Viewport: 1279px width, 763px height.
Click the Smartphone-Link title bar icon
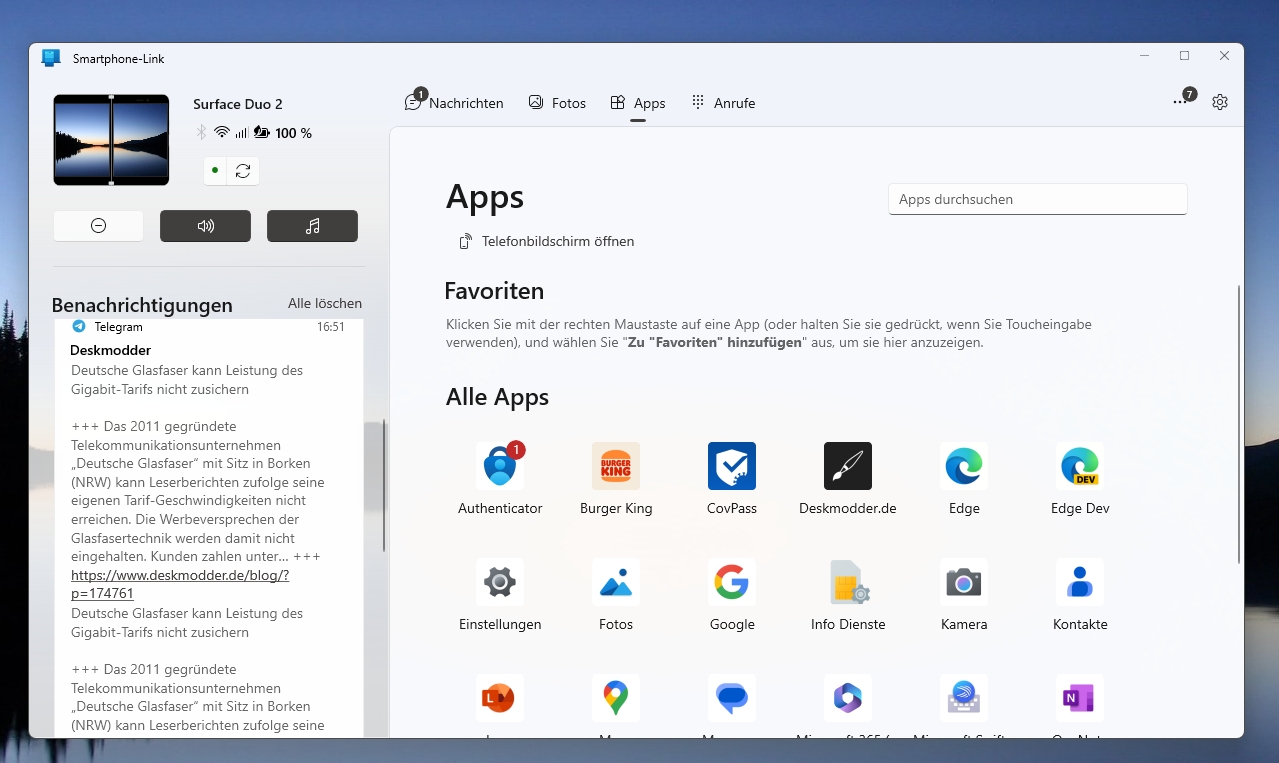pos(51,58)
